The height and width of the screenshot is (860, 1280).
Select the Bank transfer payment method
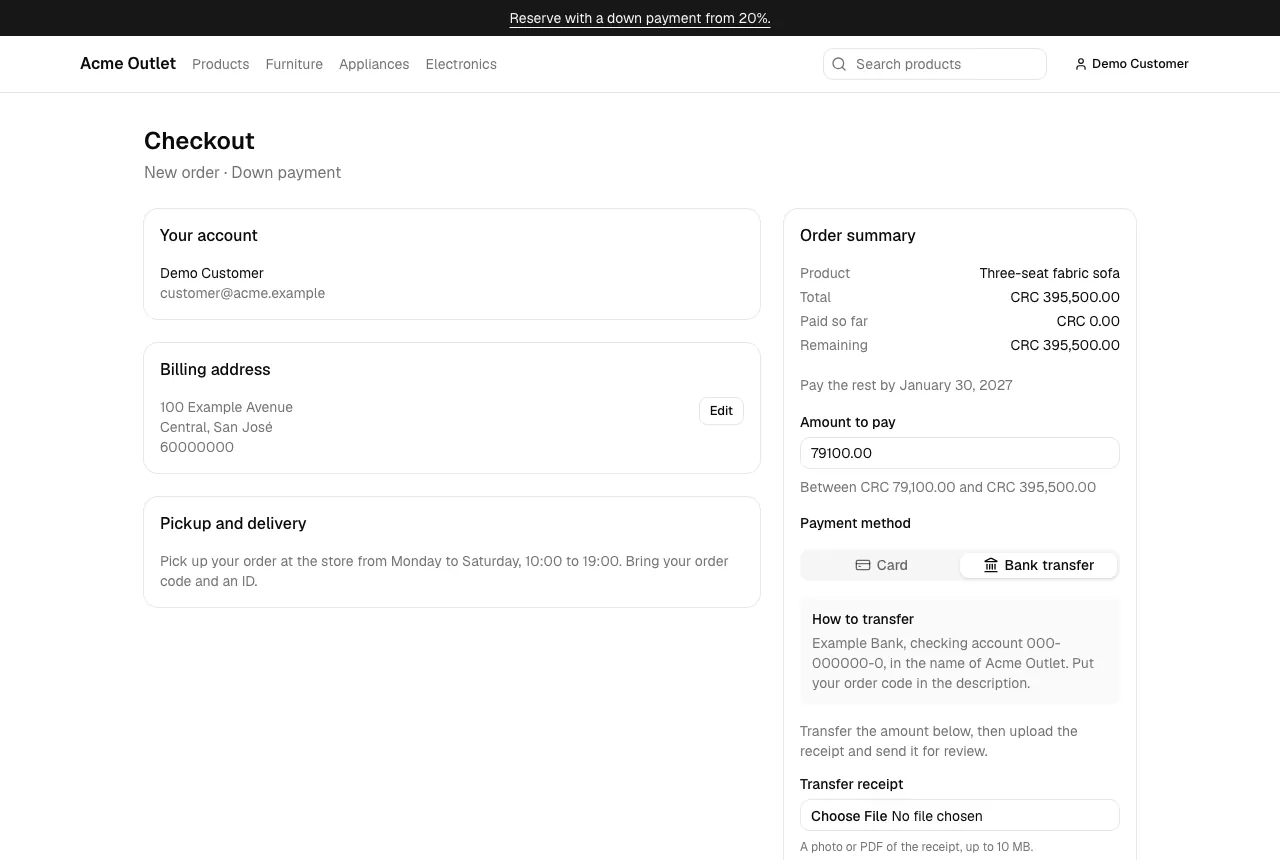(x=1038, y=565)
